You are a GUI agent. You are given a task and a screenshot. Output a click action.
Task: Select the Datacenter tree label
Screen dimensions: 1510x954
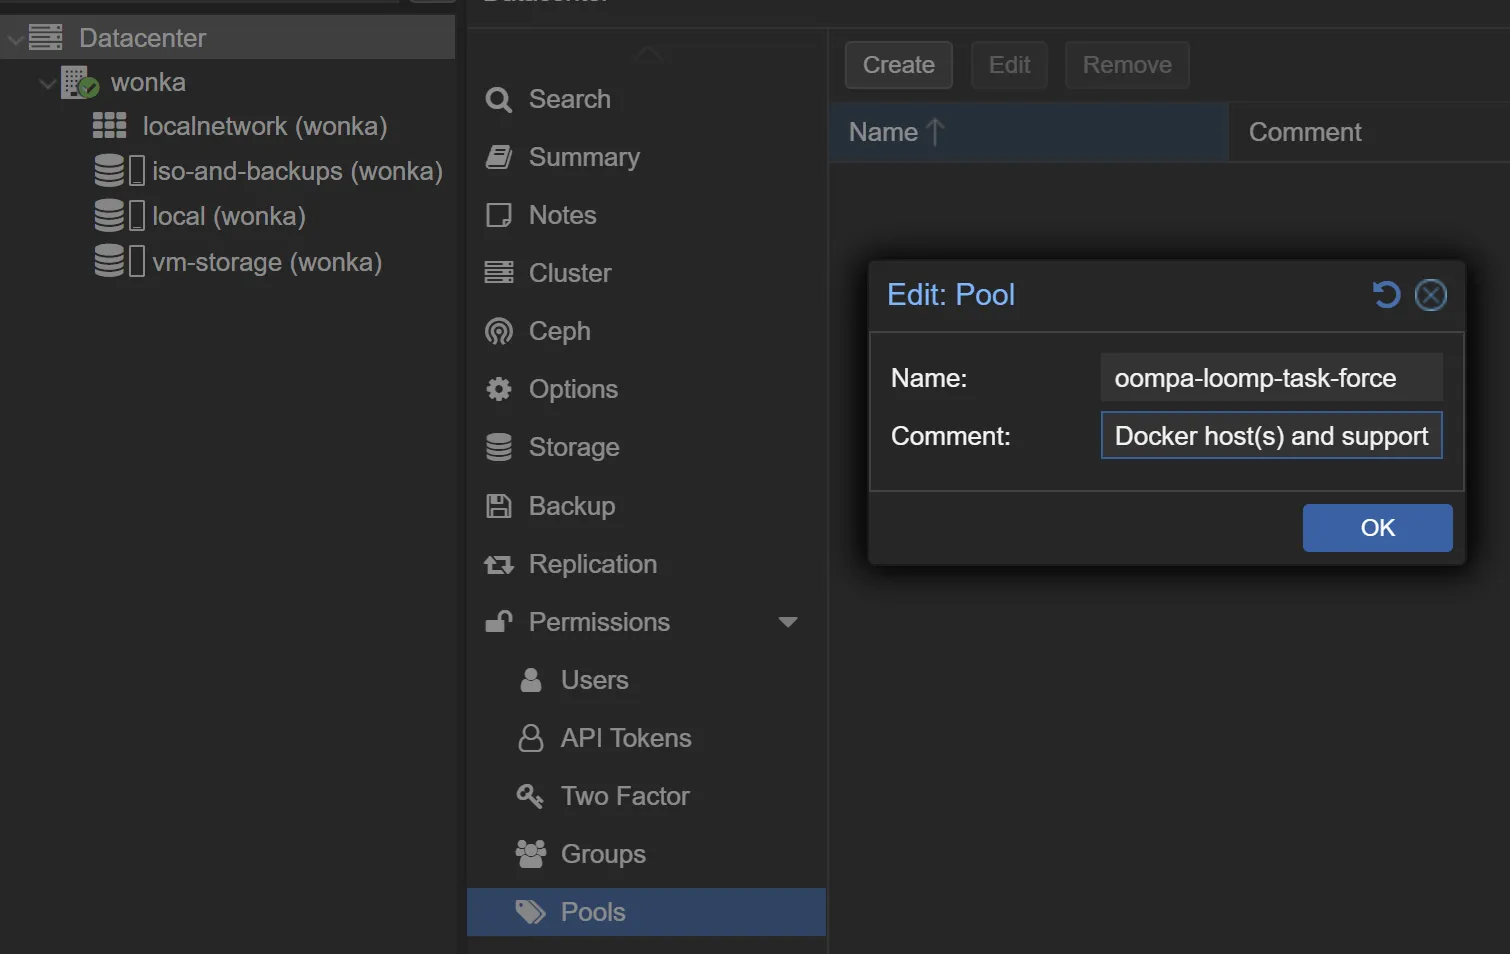pyautogui.click(x=143, y=38)
